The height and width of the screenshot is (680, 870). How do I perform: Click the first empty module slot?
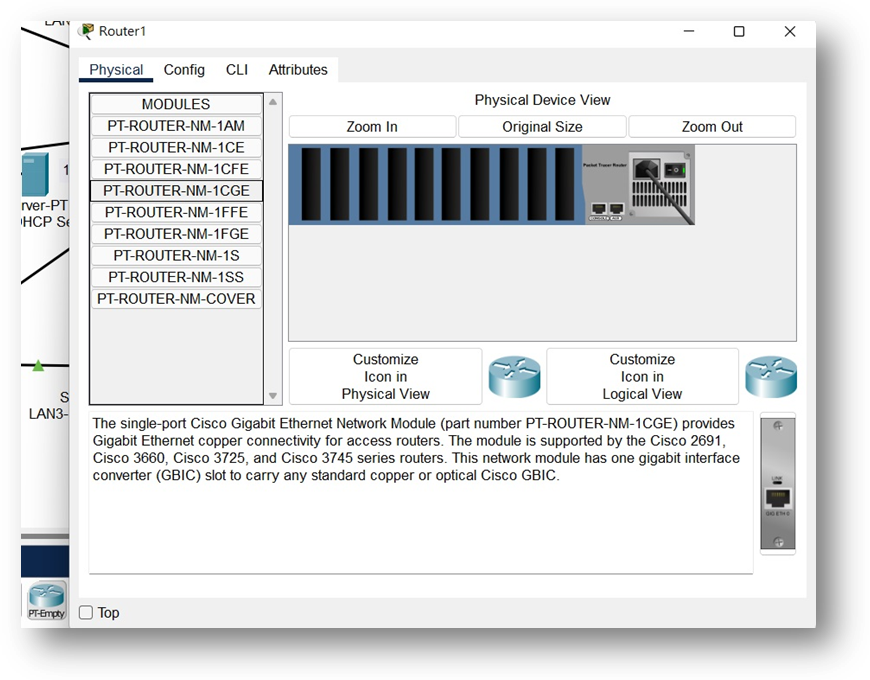(310, 185)
